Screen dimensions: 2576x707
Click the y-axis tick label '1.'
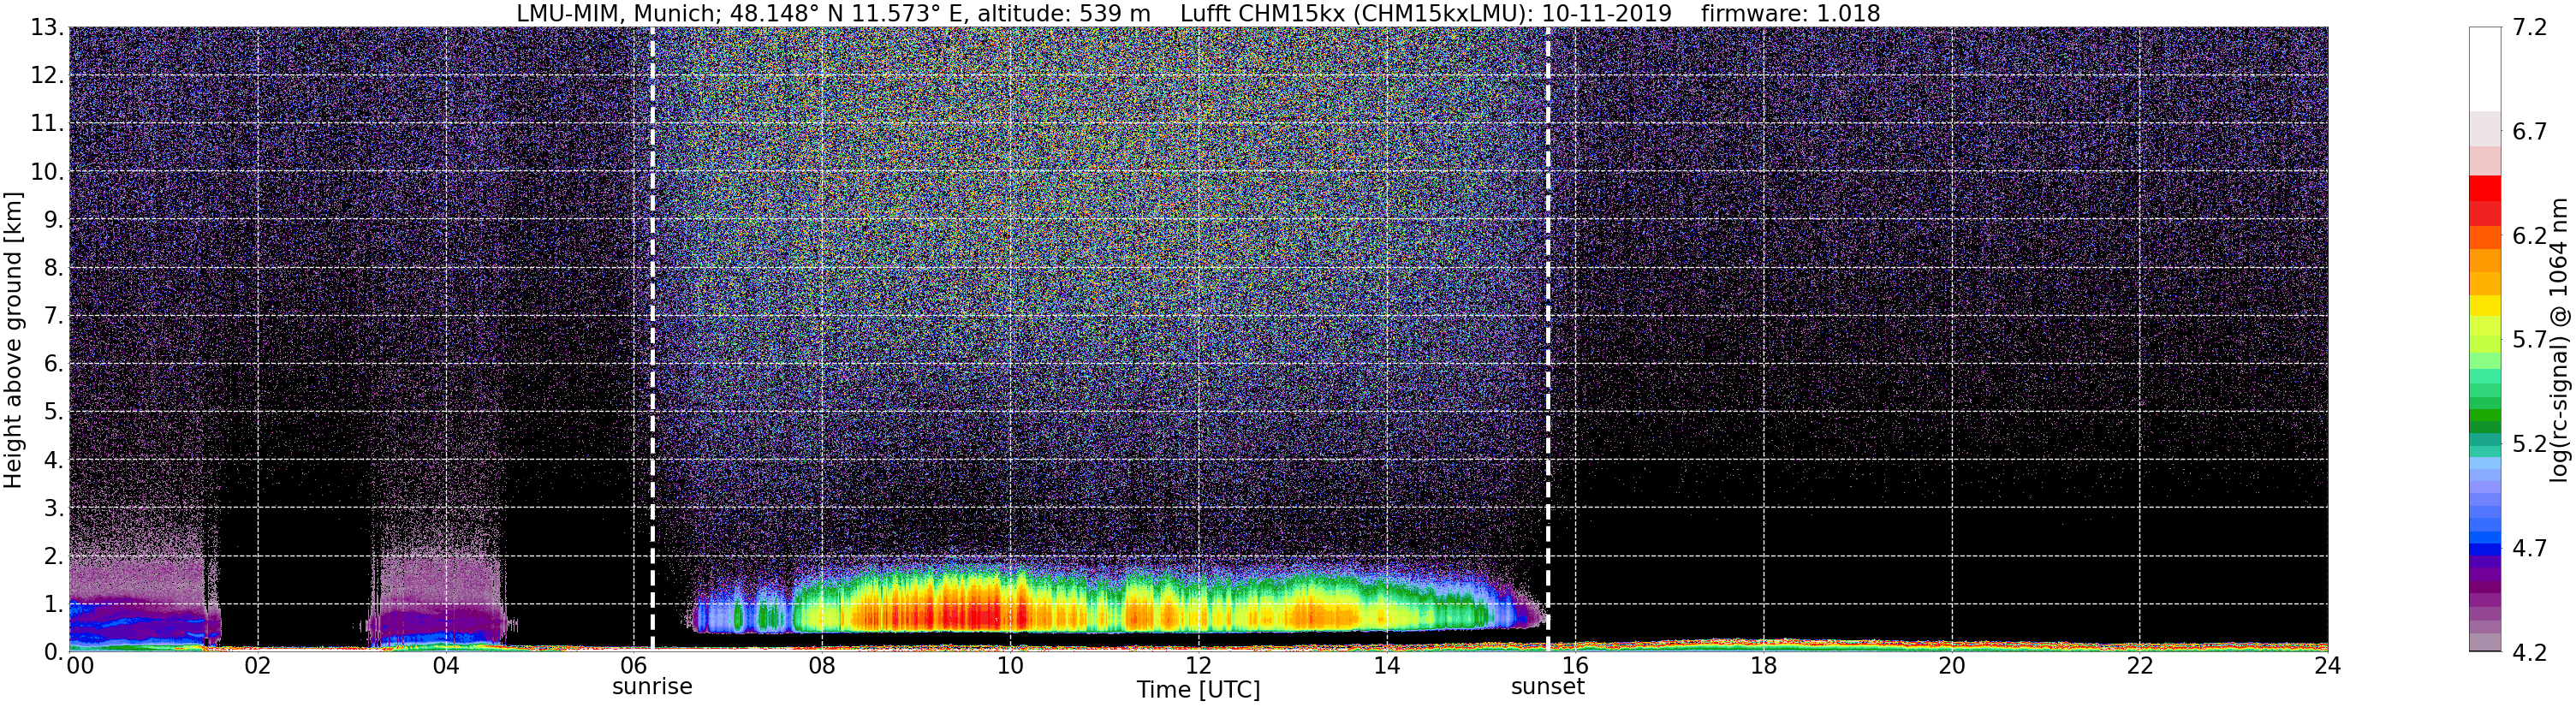click(54, 604)
